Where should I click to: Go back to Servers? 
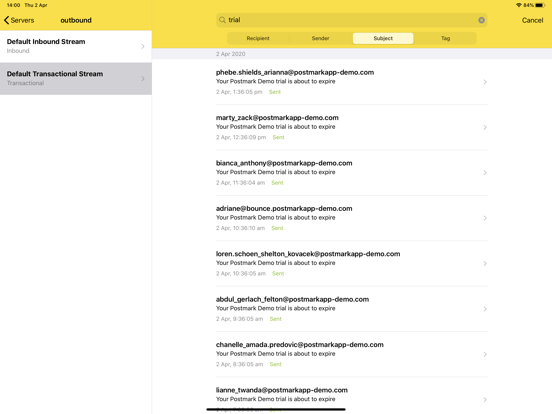coord(19,20)
